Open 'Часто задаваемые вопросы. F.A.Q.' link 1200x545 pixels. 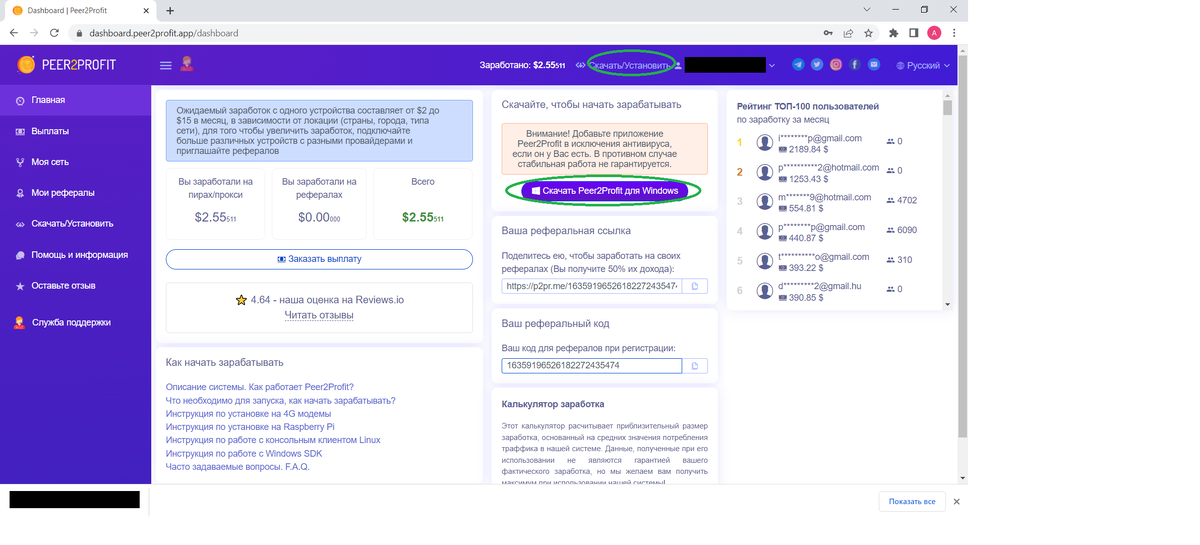coord(238,466)
